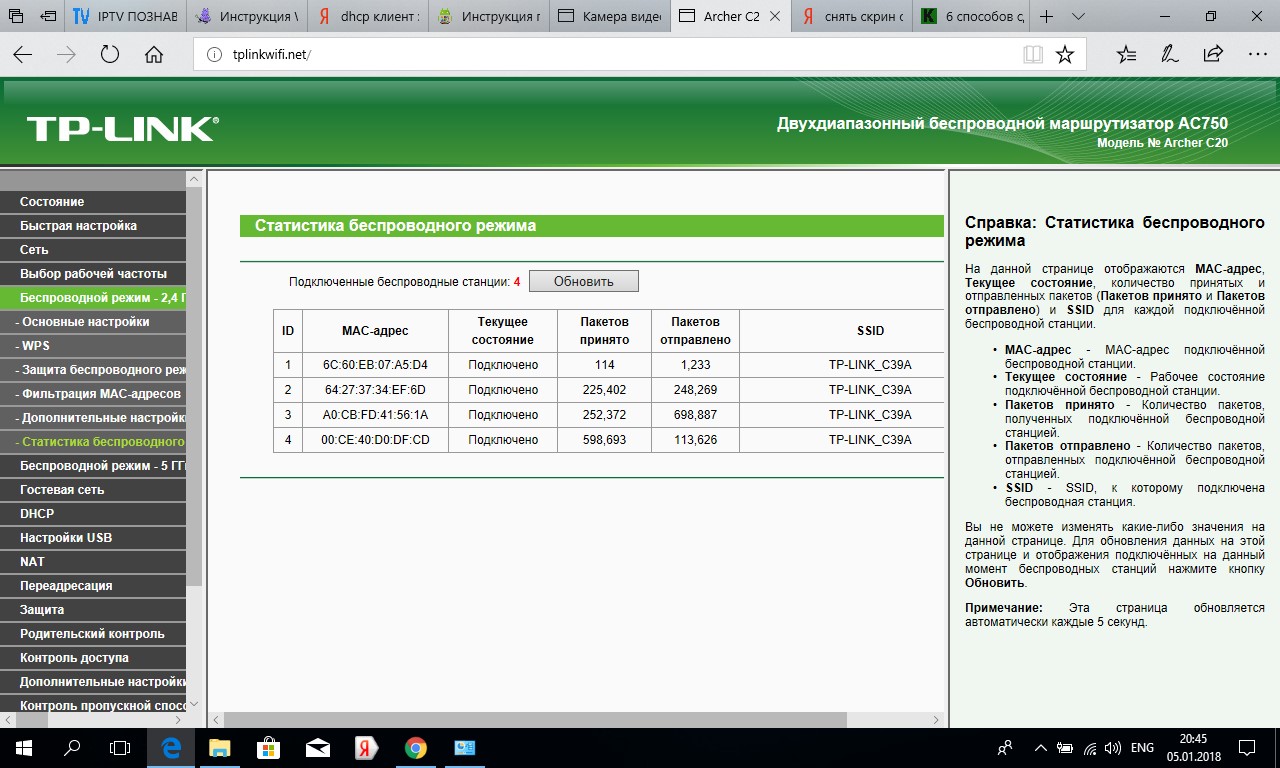Open the Share icon in Edge toolbar
The height and width of the screenshot is (768, 1280).
[x=1213, y=55]
